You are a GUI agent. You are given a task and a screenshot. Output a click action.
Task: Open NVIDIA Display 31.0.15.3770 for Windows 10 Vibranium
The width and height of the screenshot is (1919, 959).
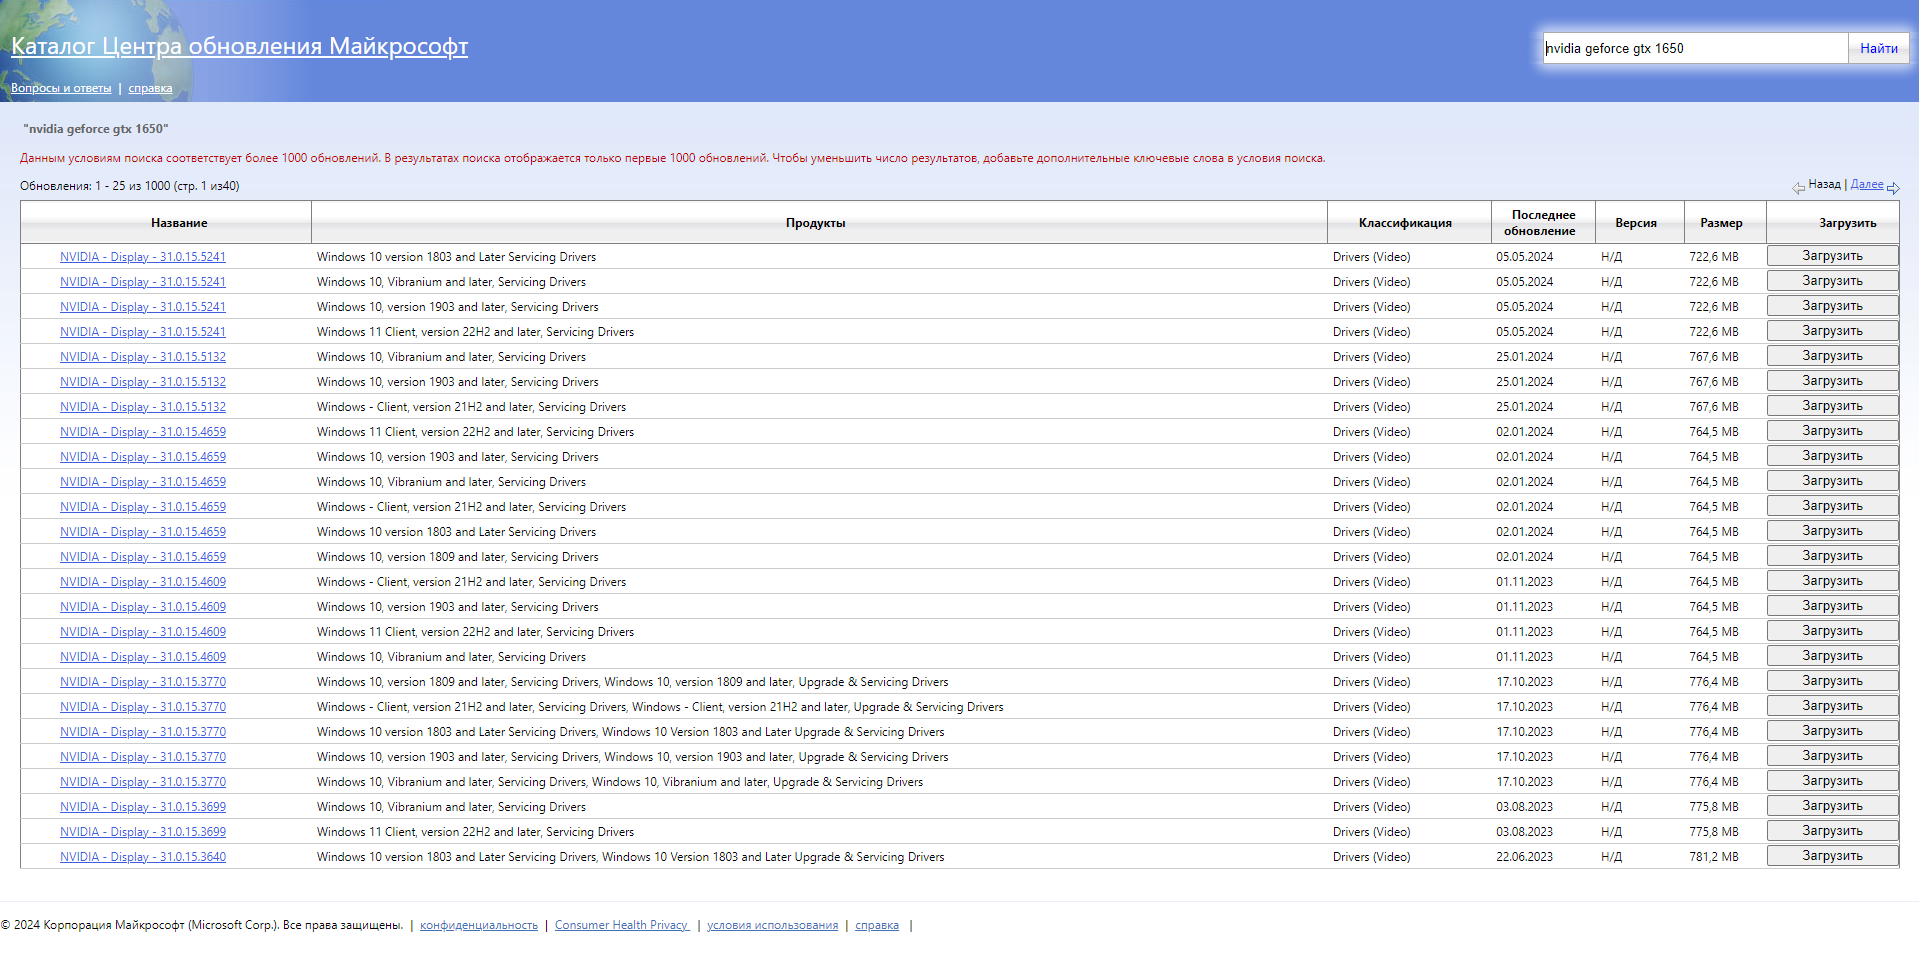(x=143, y=782)
